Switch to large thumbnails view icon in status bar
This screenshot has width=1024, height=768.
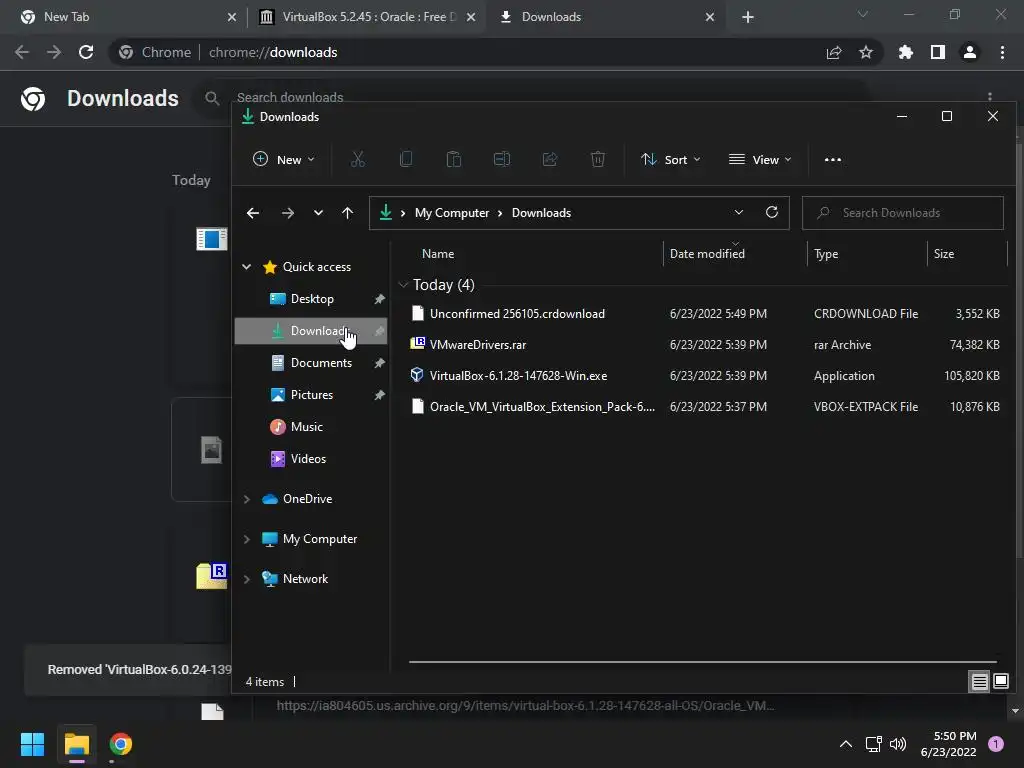click(1000, 682)
